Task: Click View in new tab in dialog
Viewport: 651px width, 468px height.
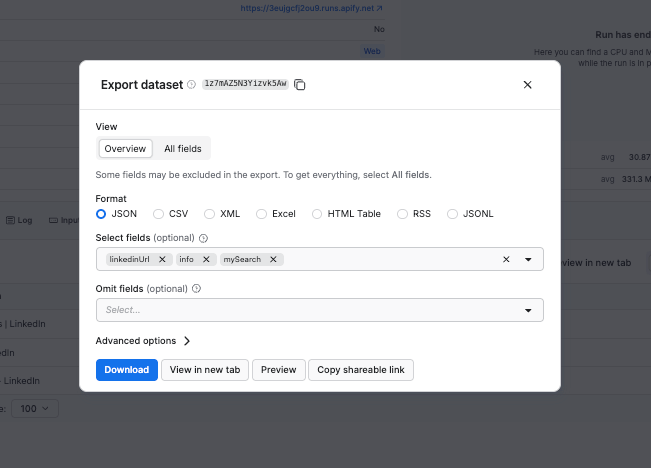Action: point(205,370)
